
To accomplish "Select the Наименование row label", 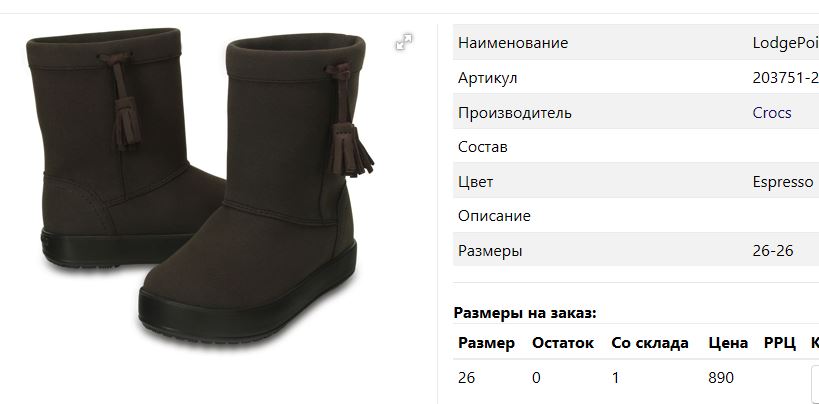I will tap(512, 43).
